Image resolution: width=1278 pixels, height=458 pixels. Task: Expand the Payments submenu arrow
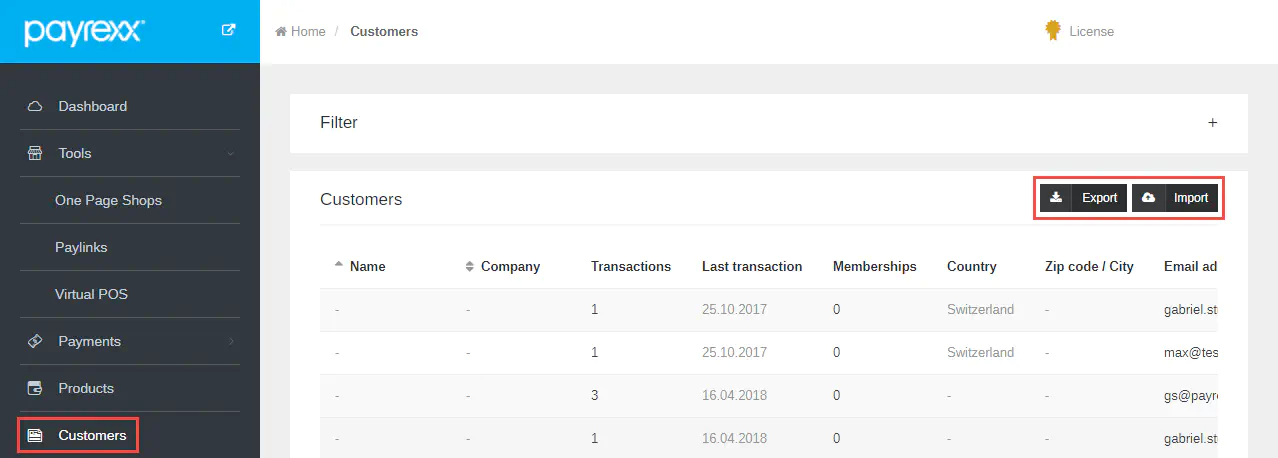(x=231, y=341)
